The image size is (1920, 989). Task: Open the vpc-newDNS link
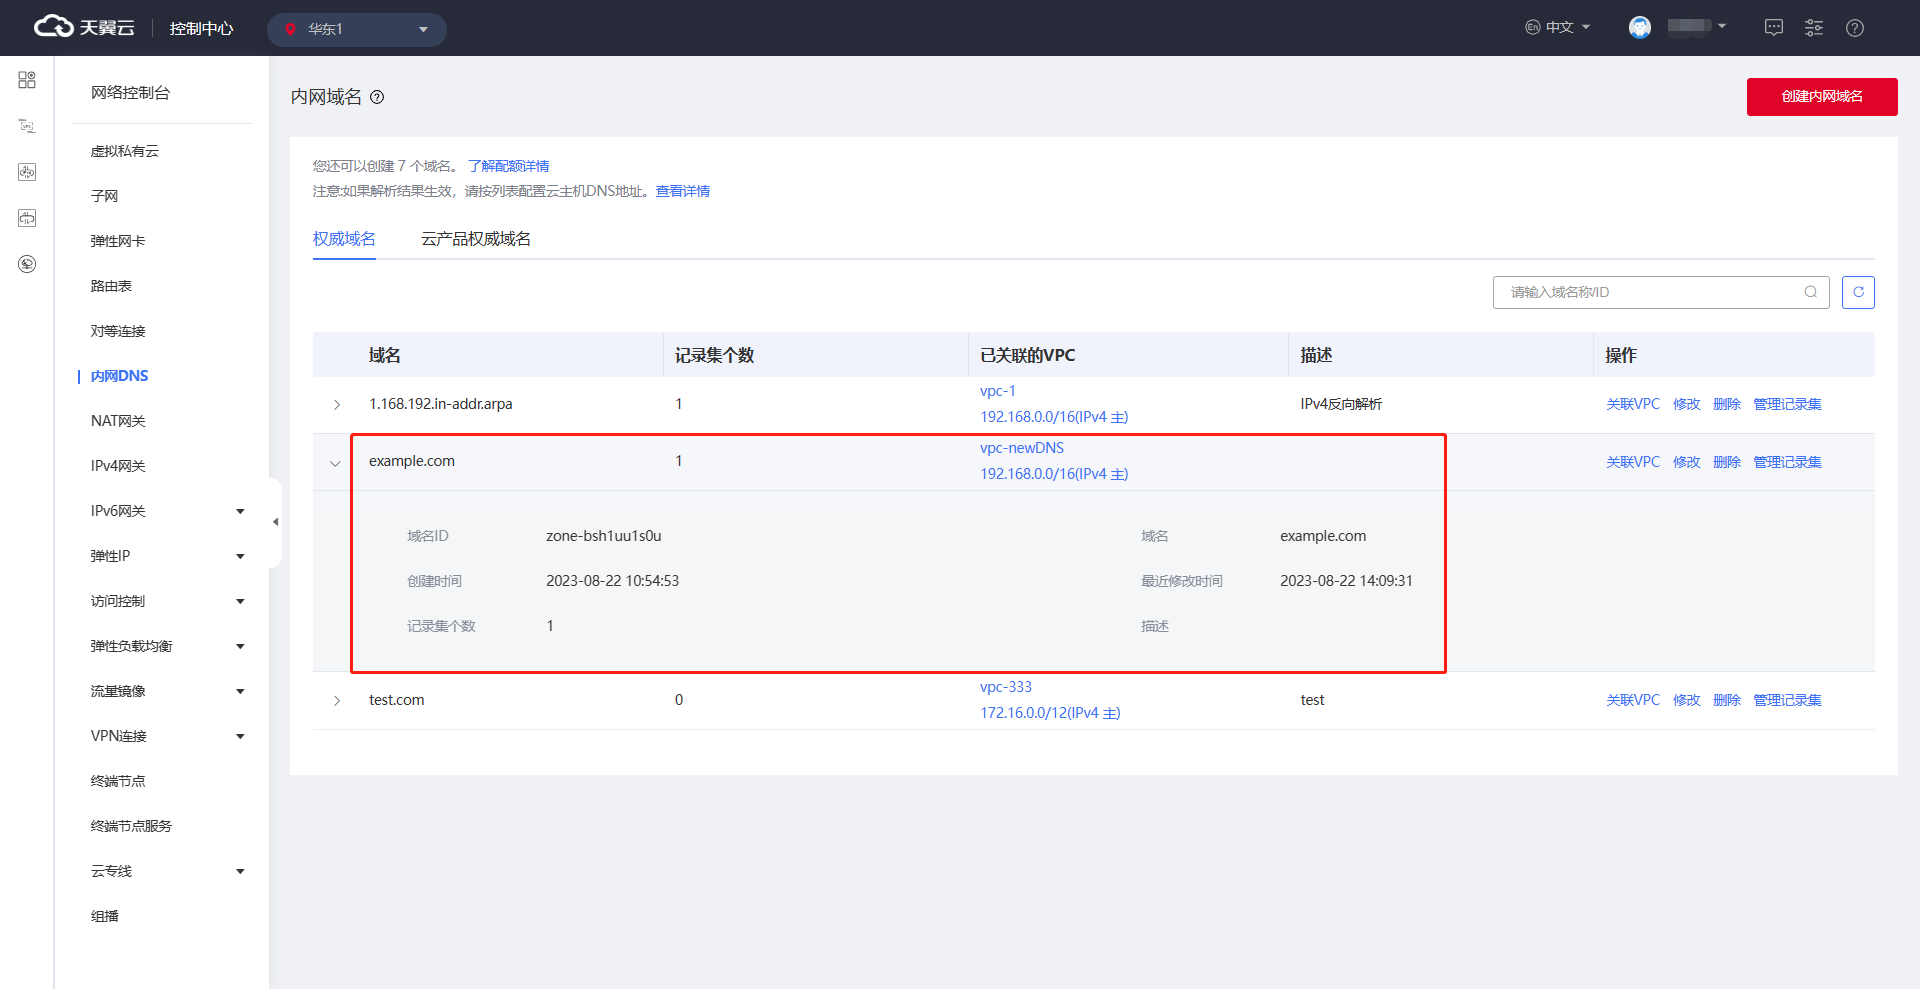(1021, 448)
